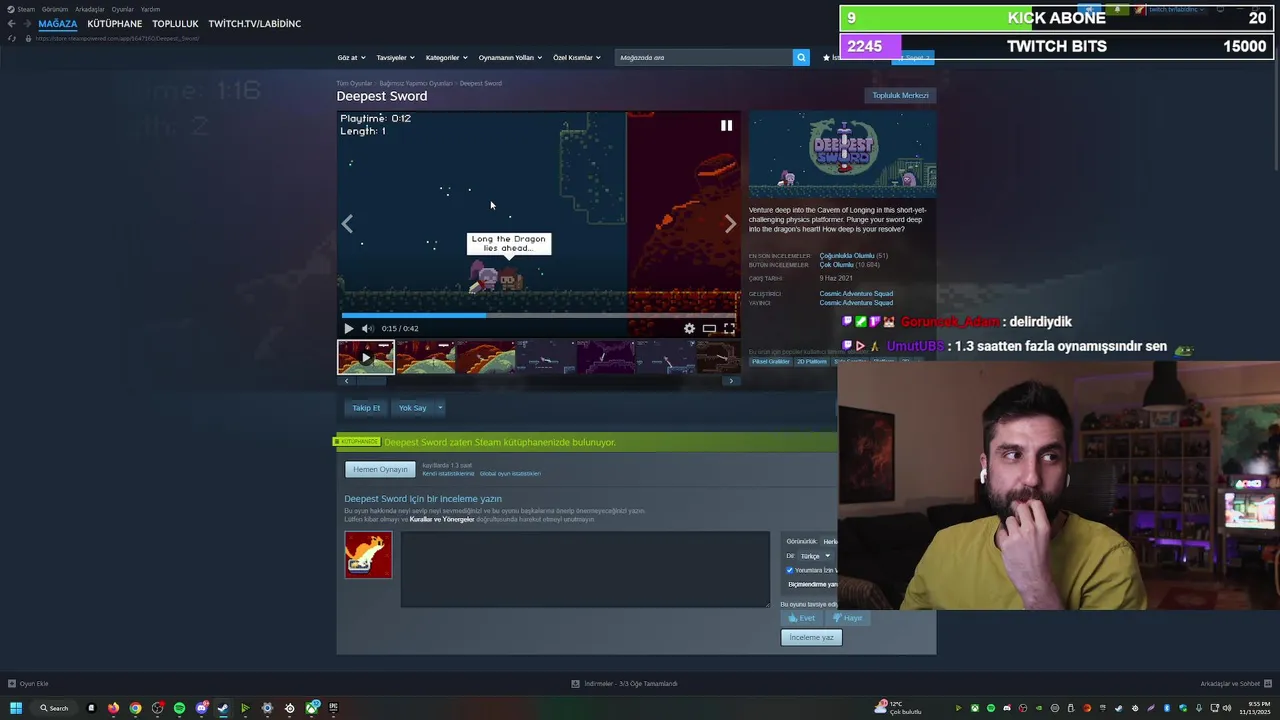Open the Görünüm menu
This screenshot has width=1280, height=720.
point(55,9)
